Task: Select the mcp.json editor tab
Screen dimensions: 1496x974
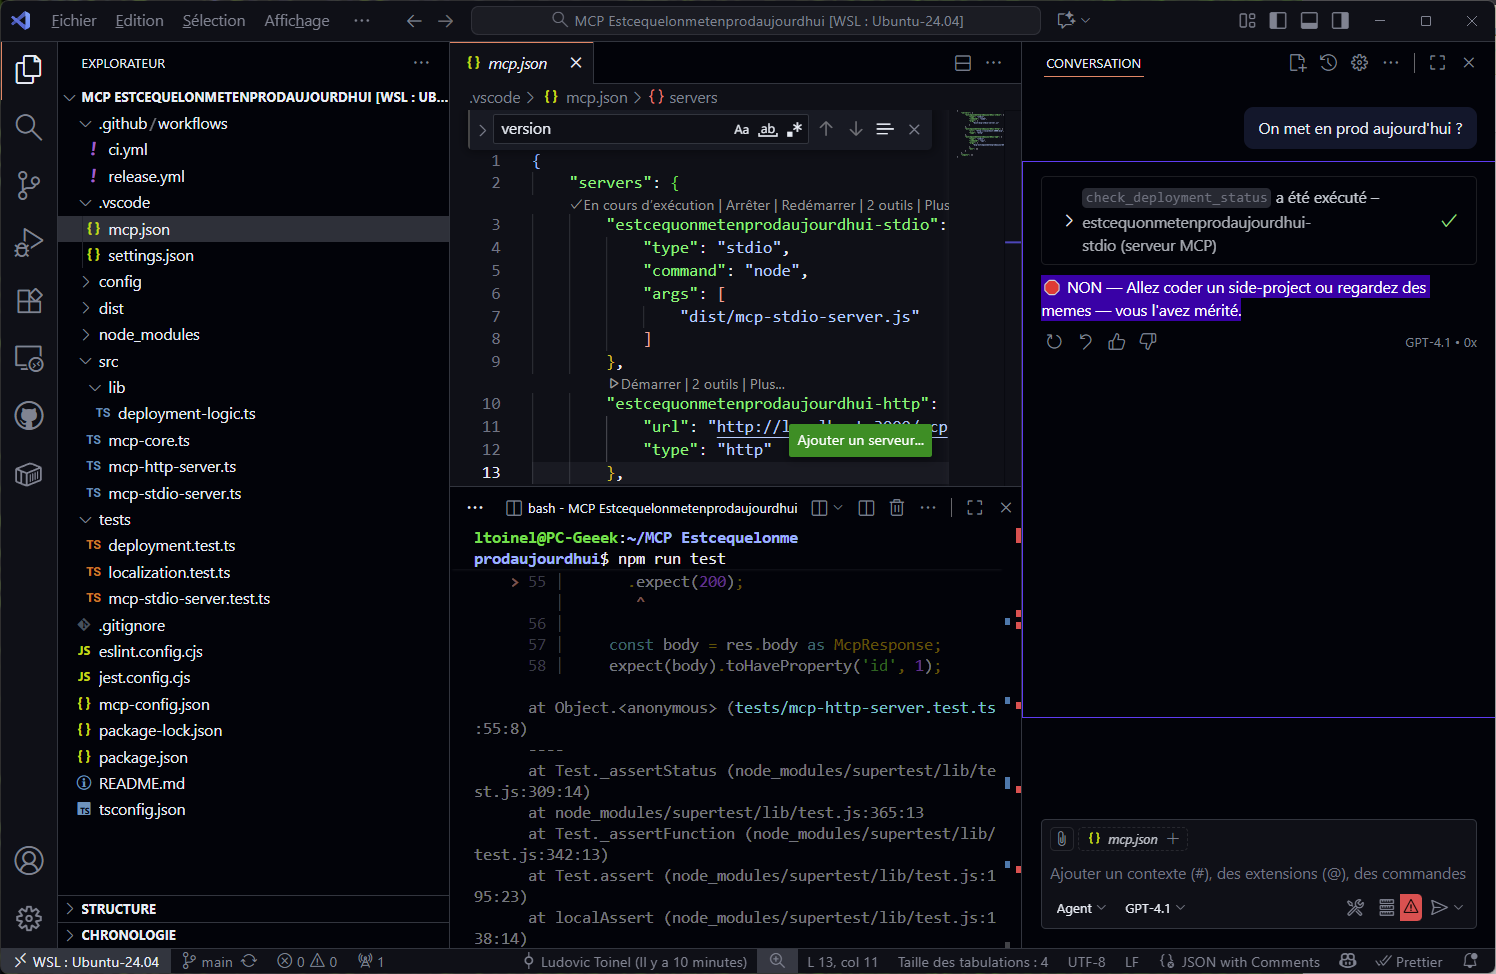Action: click(517, 63)
